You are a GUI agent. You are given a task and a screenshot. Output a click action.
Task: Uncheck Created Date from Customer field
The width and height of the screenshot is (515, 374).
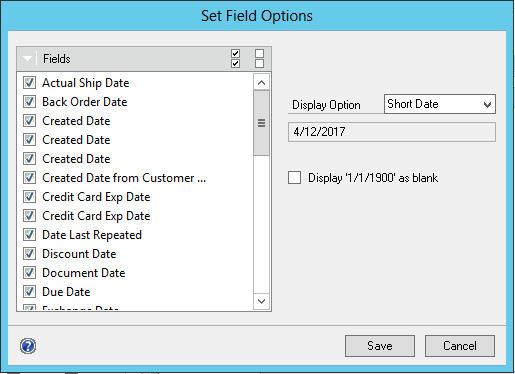pos(29,178)
